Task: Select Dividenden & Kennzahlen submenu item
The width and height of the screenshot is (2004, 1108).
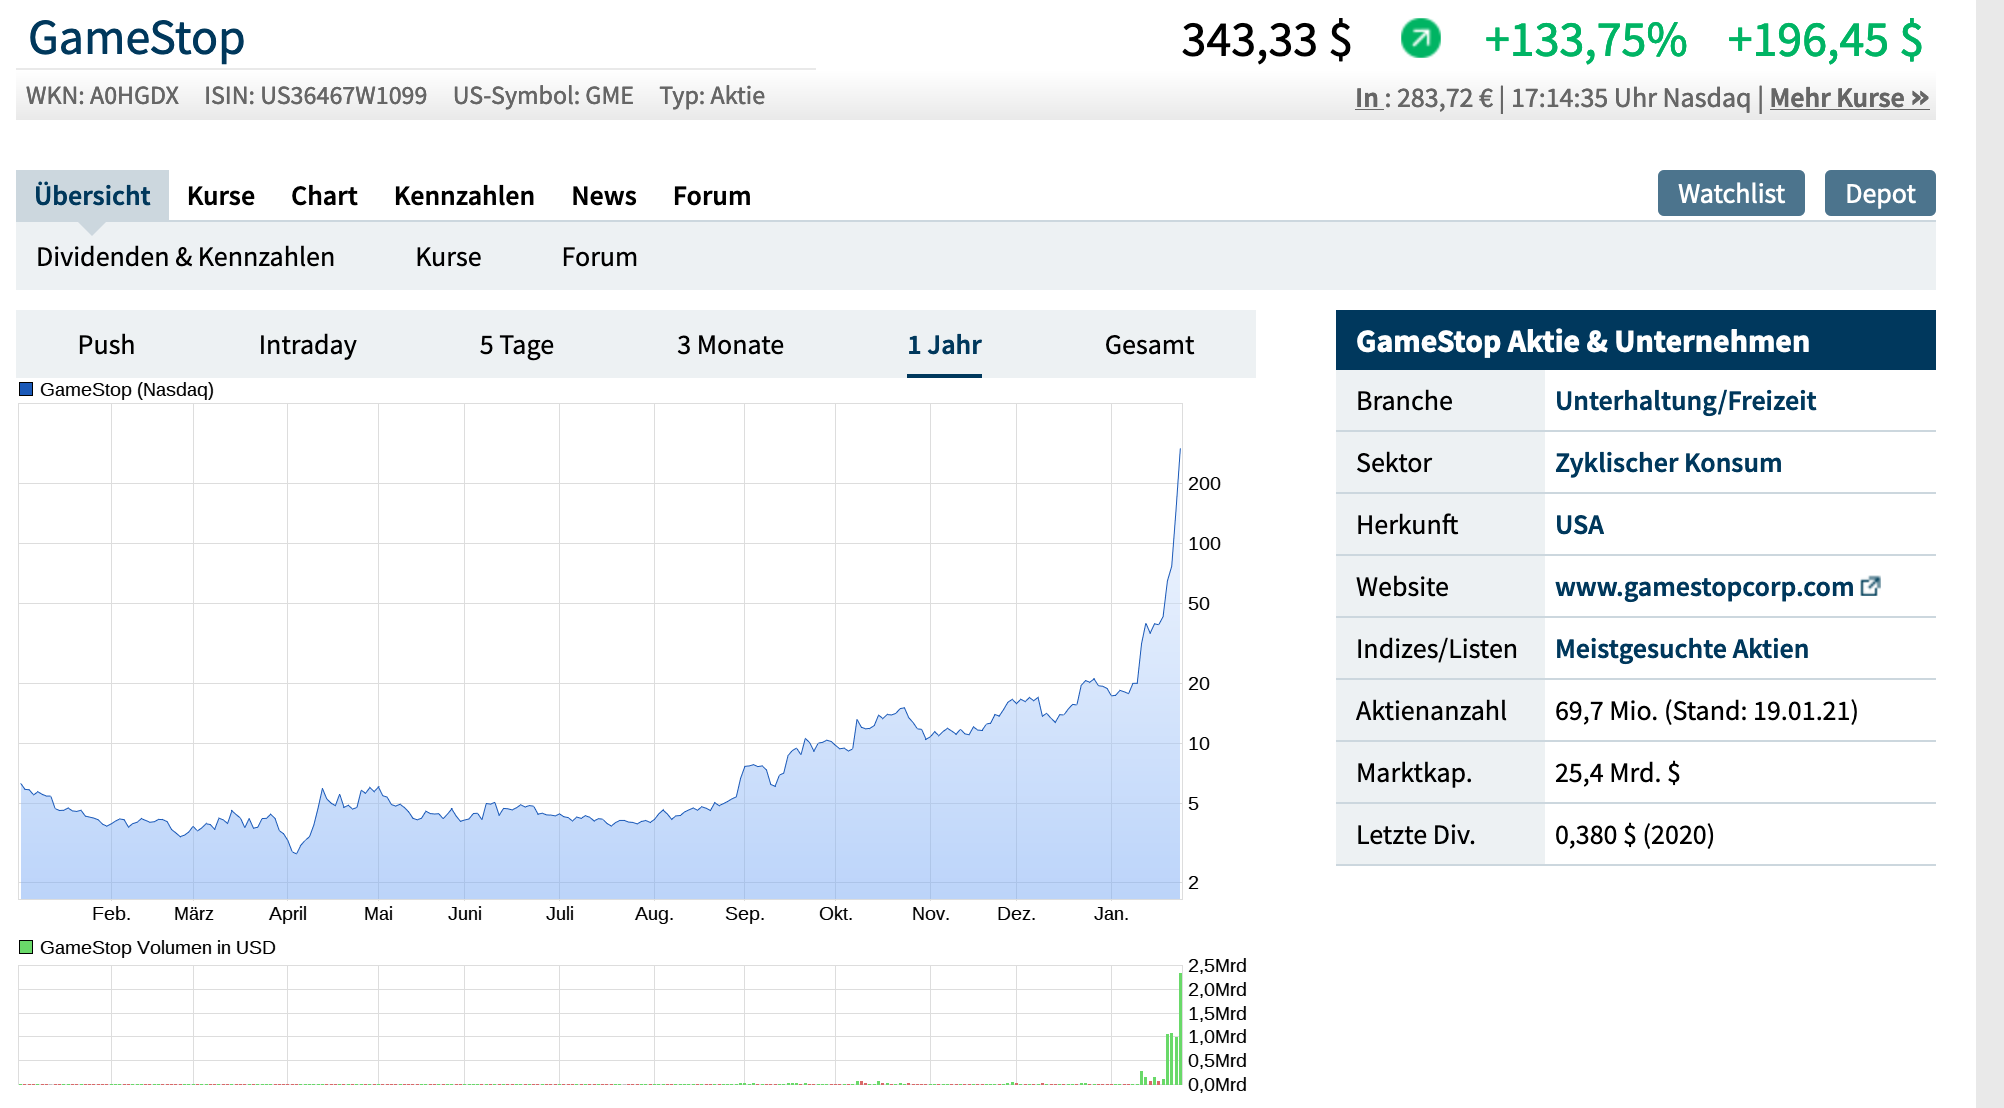Action: (x=185, y=257)
